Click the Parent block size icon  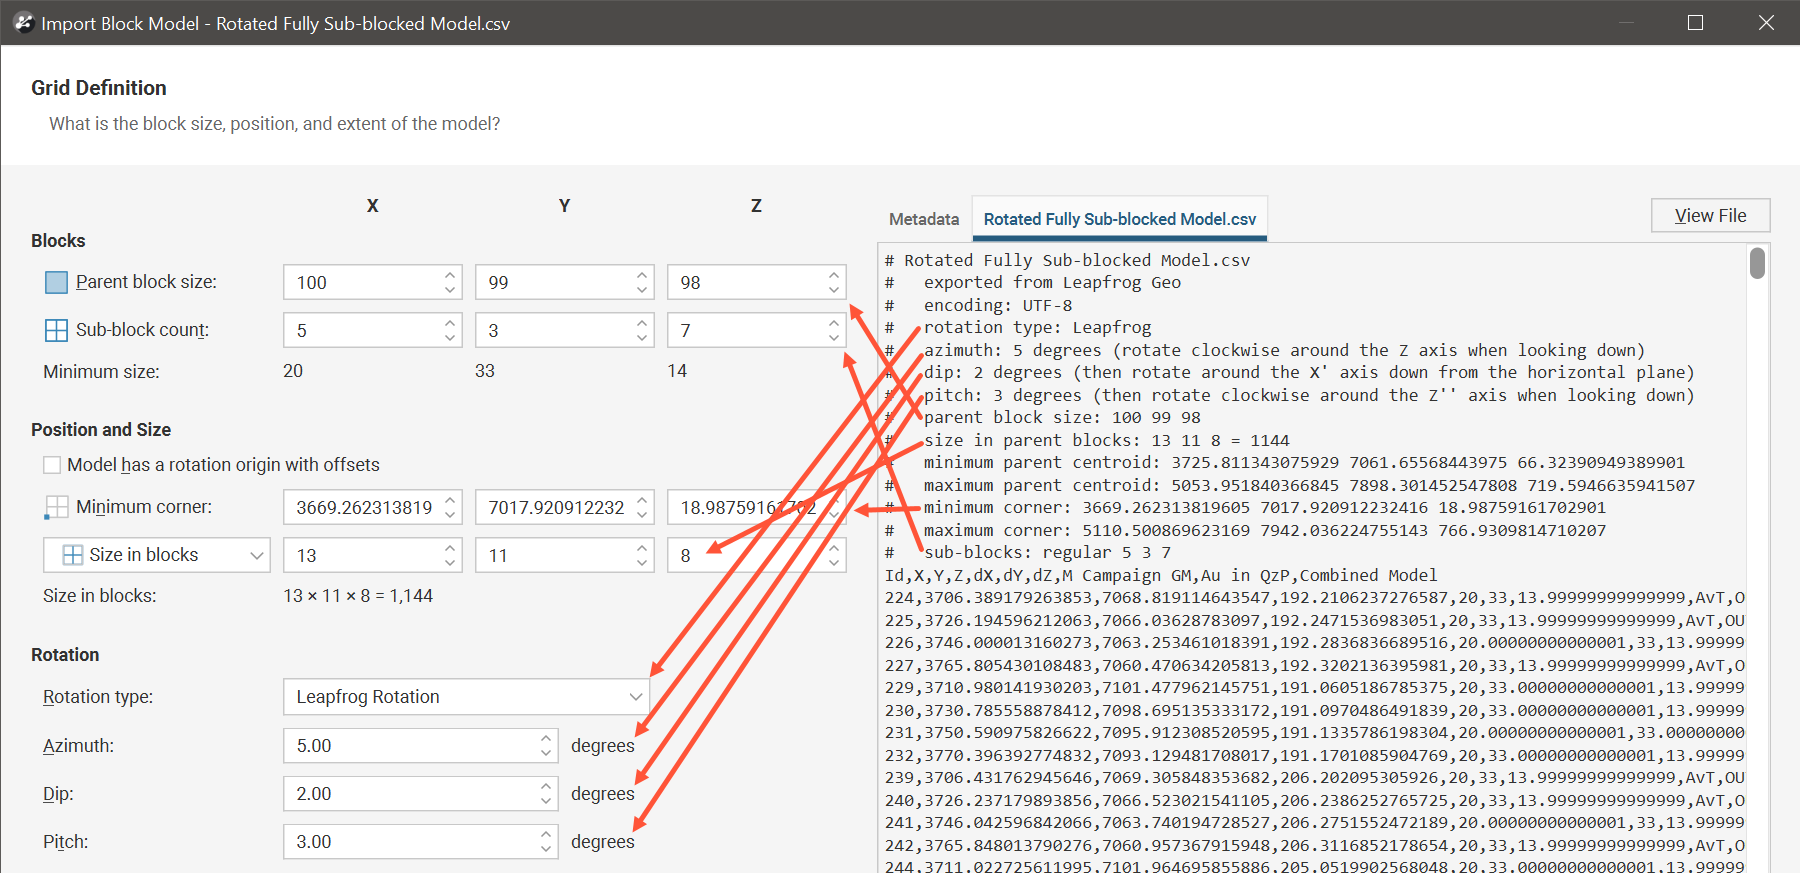pos(56,283)
